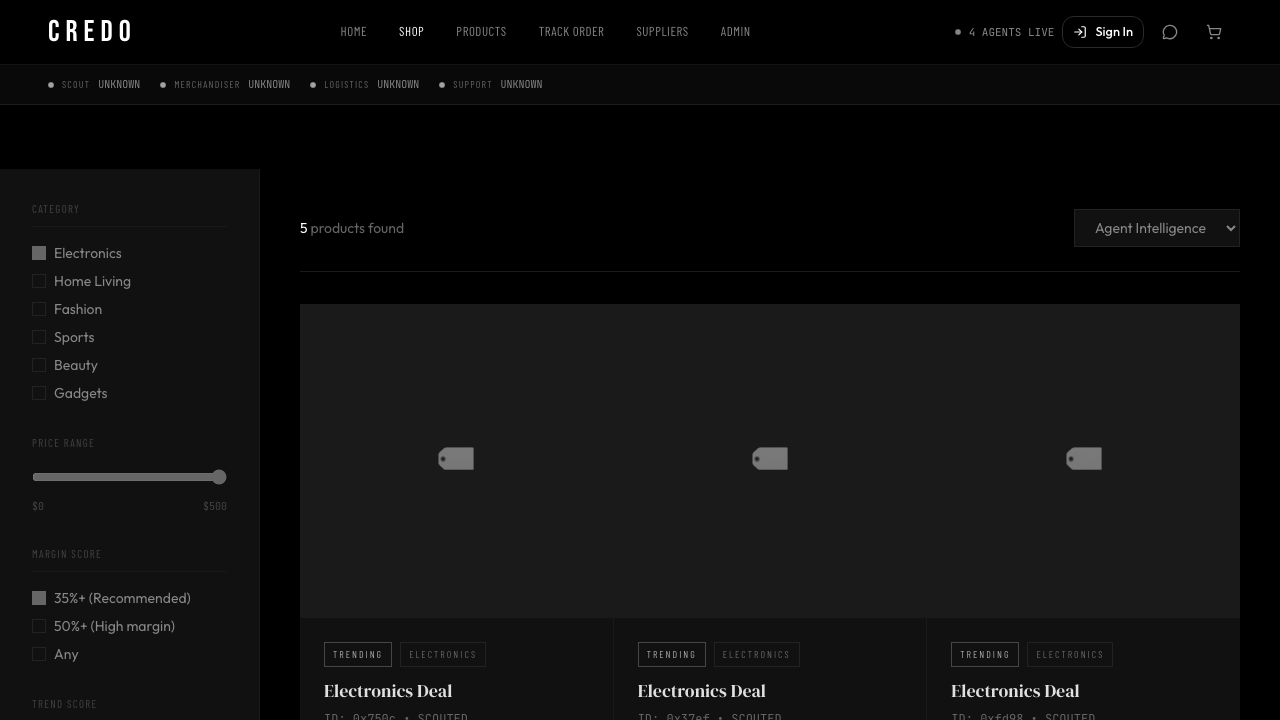Toggle the Any margin score option
The height and width of the screenshot is (720, 1280).
coord(39,654)
